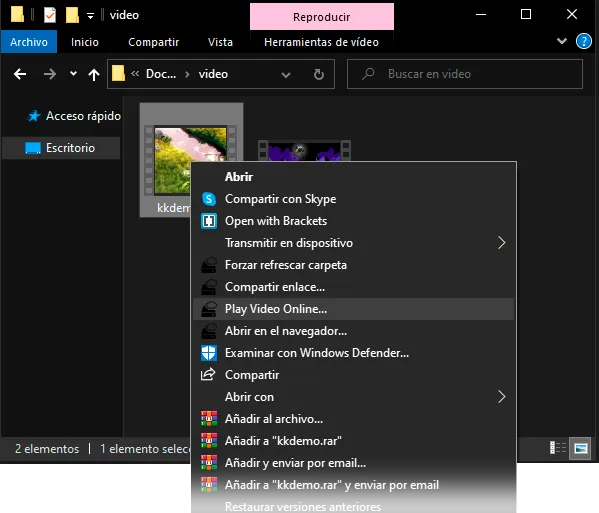Click the Skype icon in context menu
Screen dimensions: 599x513
click(209, 199)
